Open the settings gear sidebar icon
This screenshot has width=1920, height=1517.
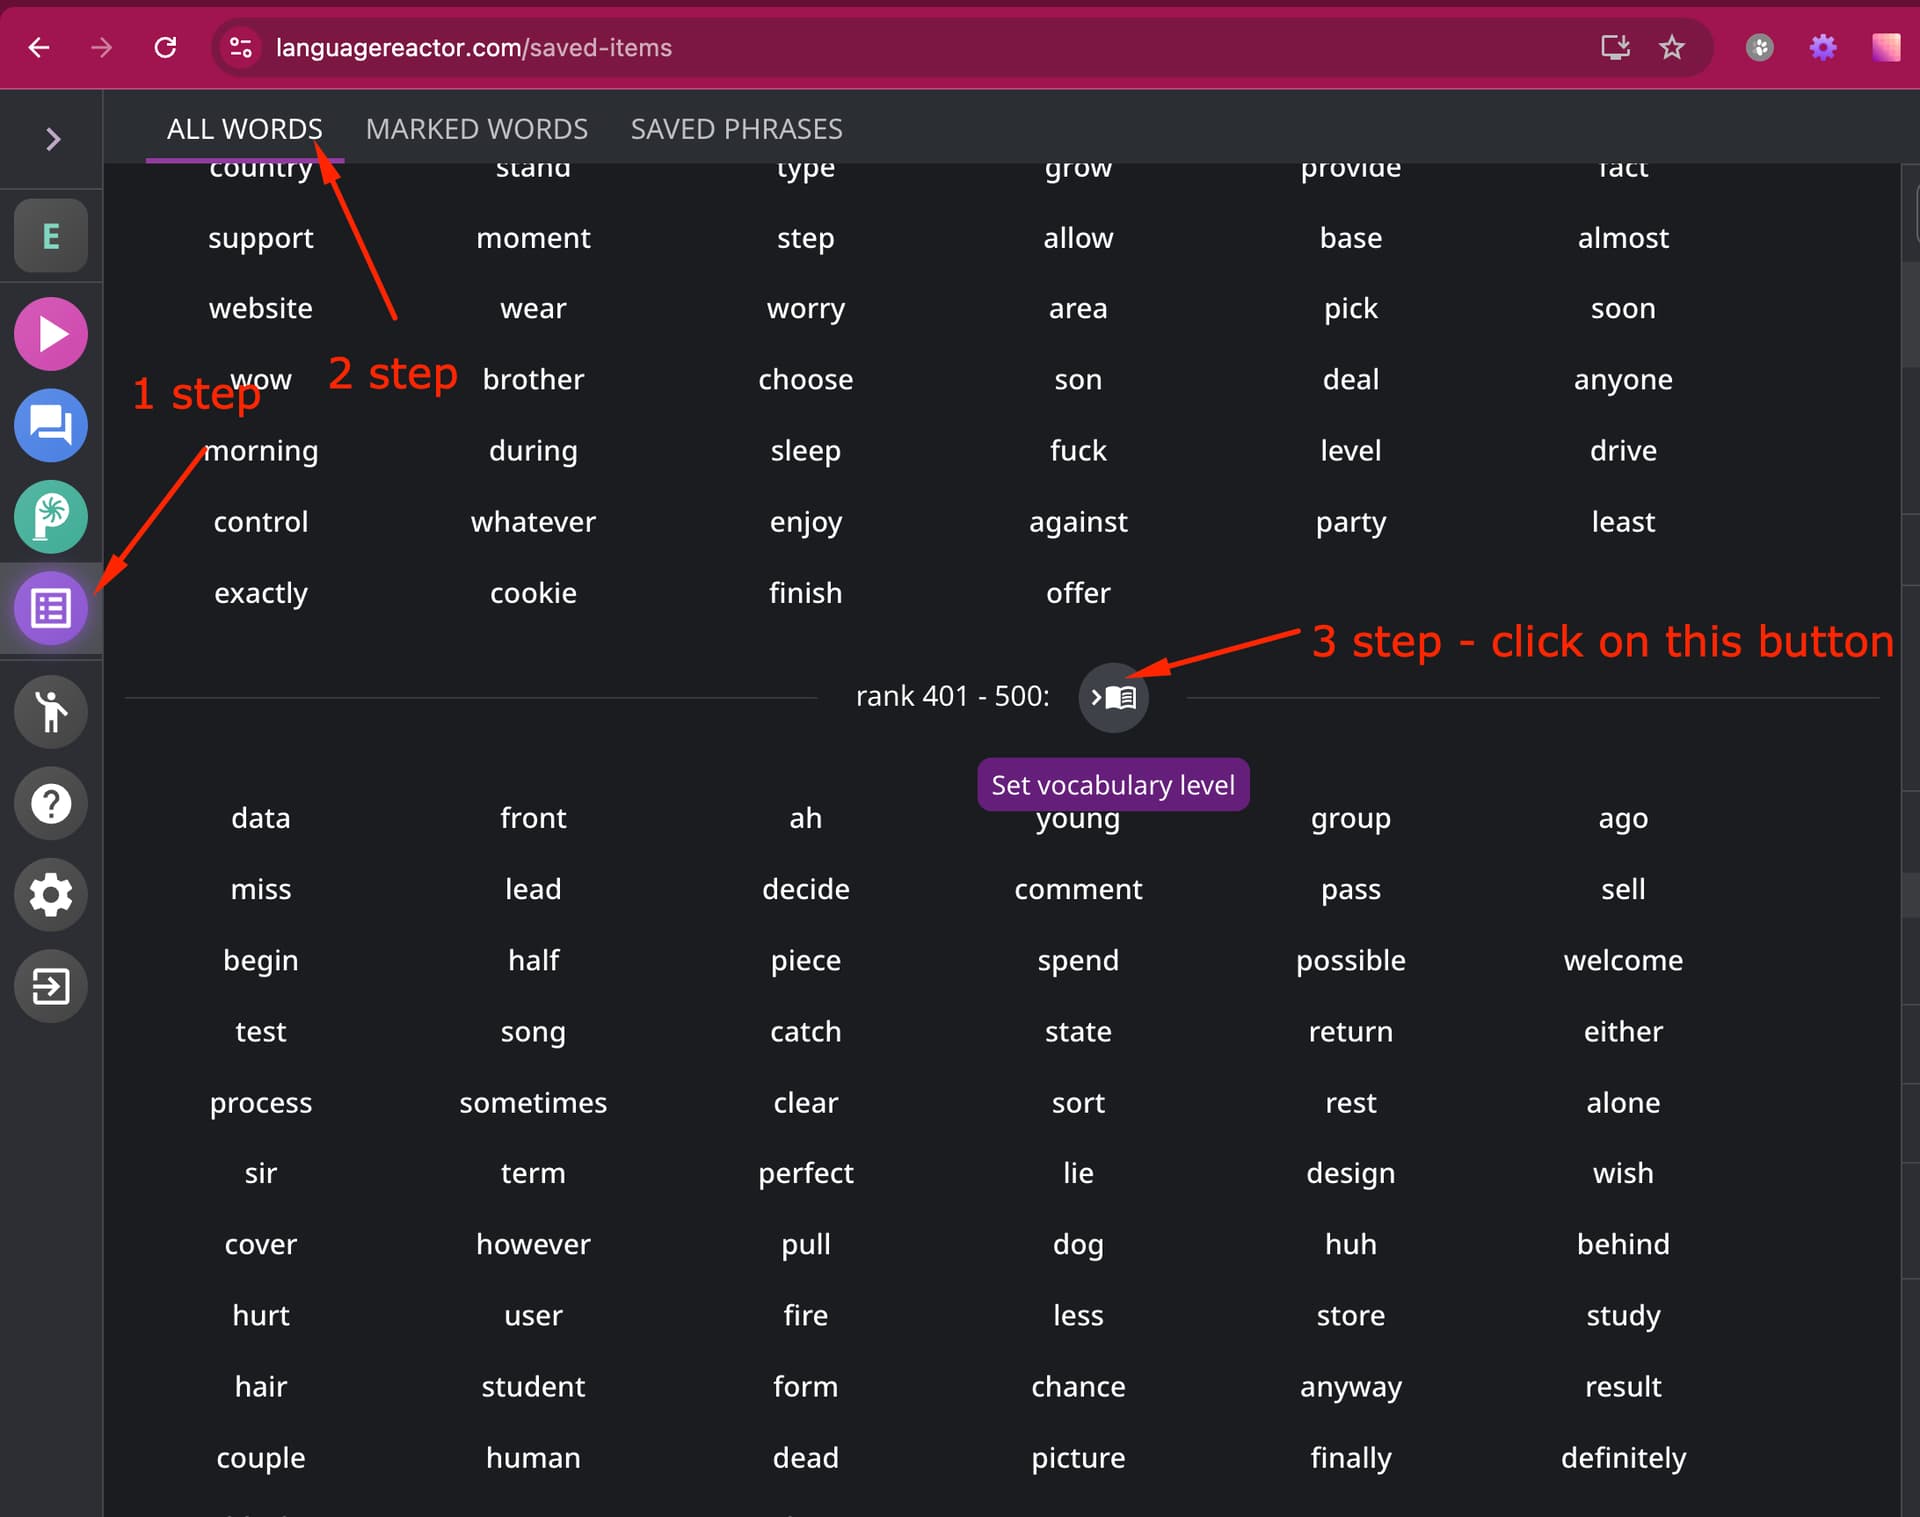click(51, 895)
